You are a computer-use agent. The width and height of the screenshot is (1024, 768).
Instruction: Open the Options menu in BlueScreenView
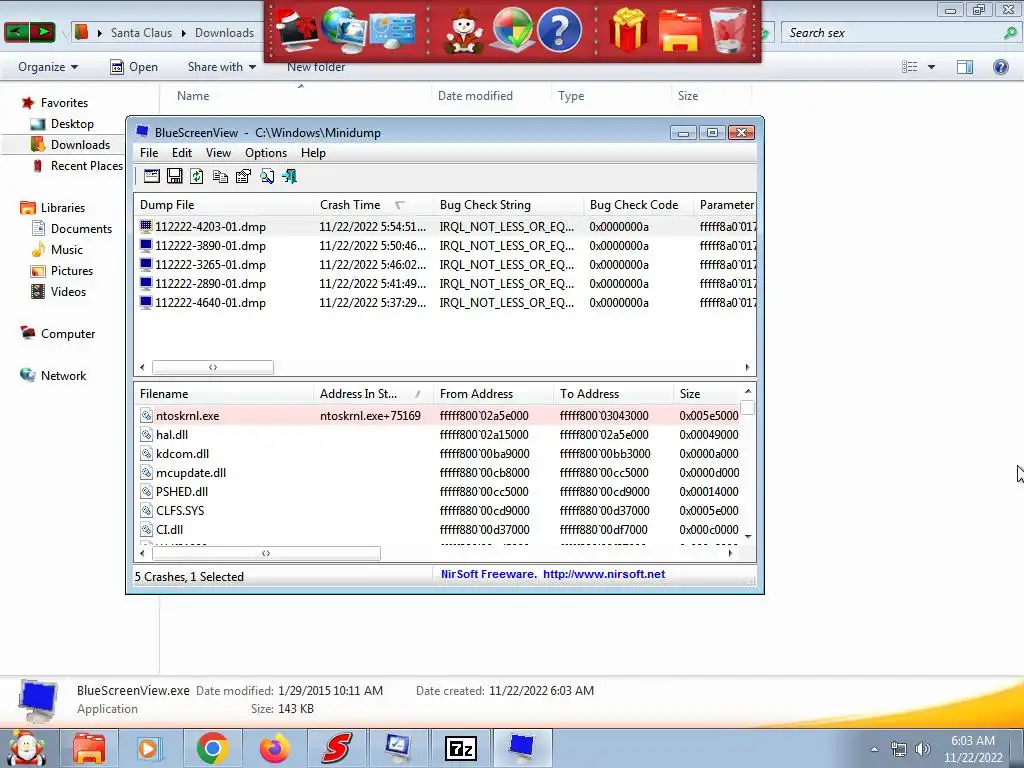266,153
